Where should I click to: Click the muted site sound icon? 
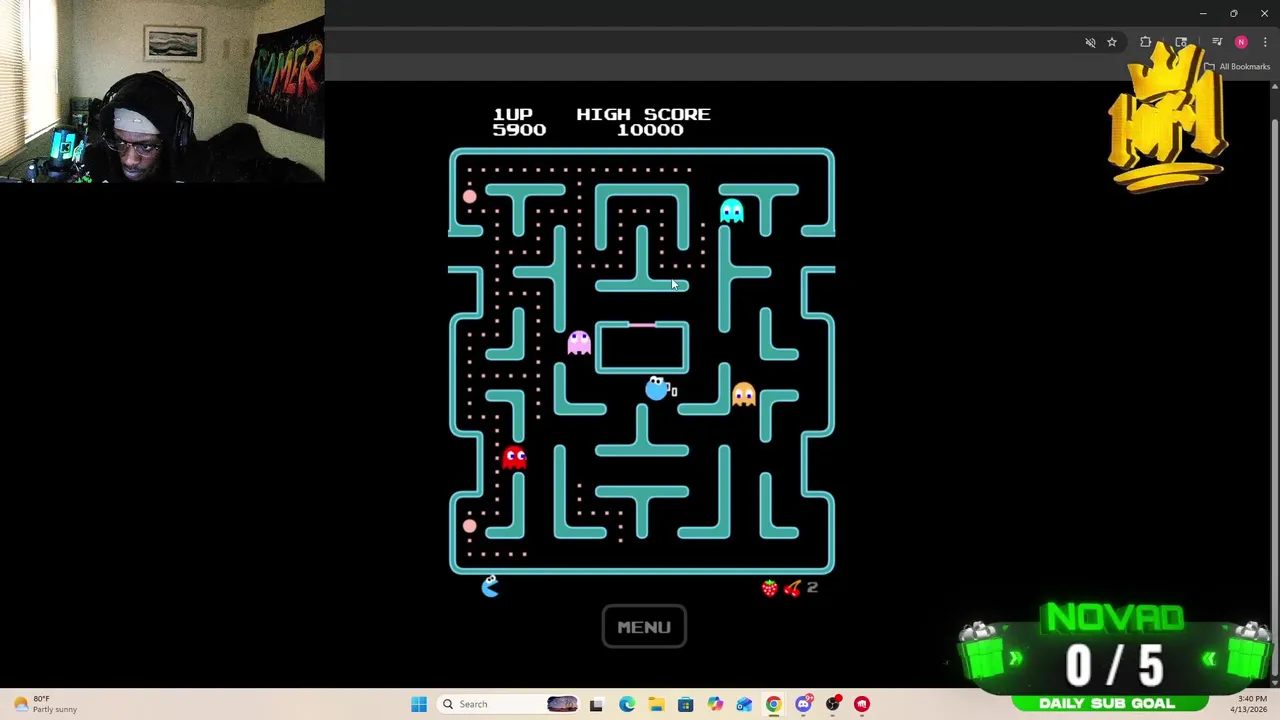point(1090,42)
